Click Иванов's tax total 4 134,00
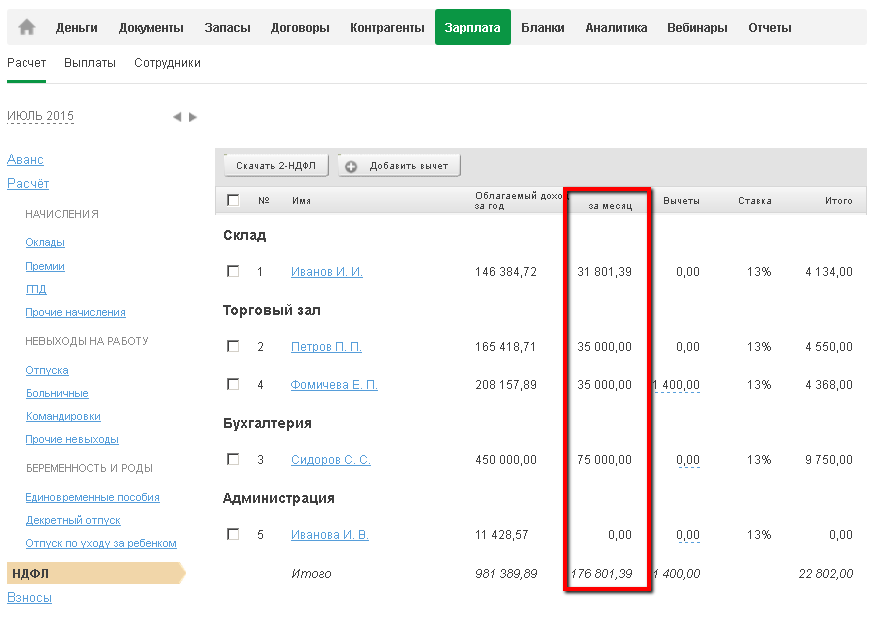The image size is (875, 617). point(829,272)
